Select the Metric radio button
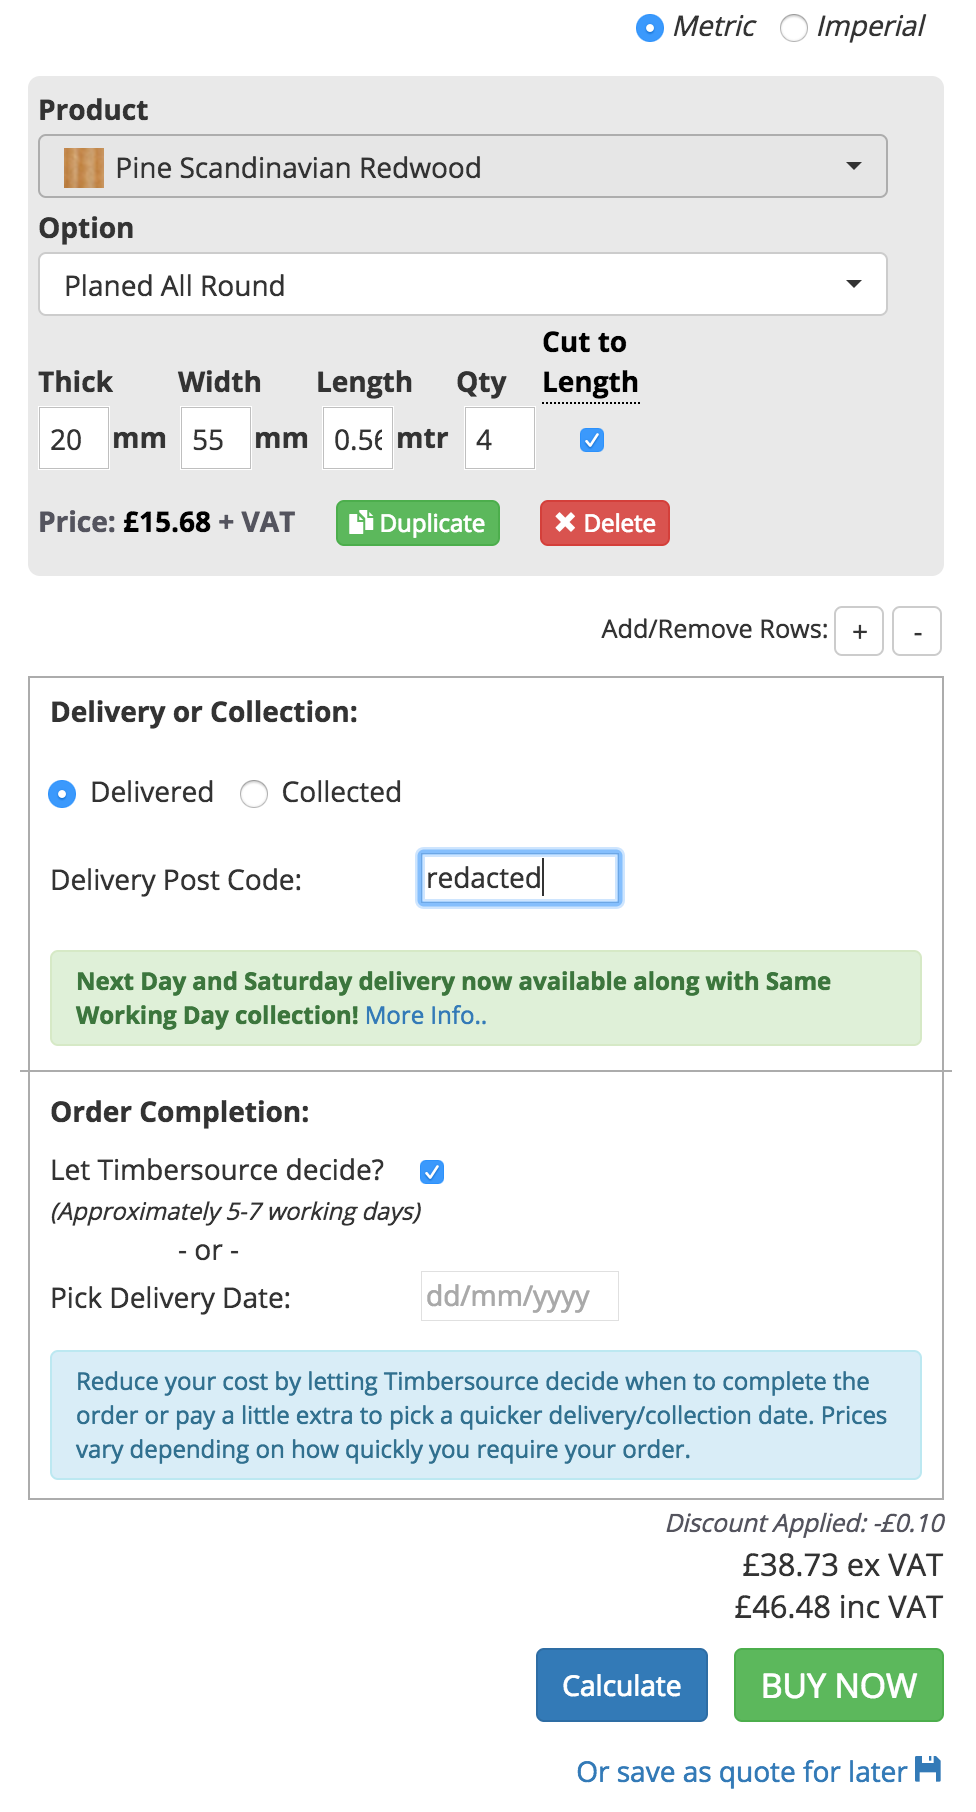The height and width of the screenshot is (1812, 976). coord(650,28)
